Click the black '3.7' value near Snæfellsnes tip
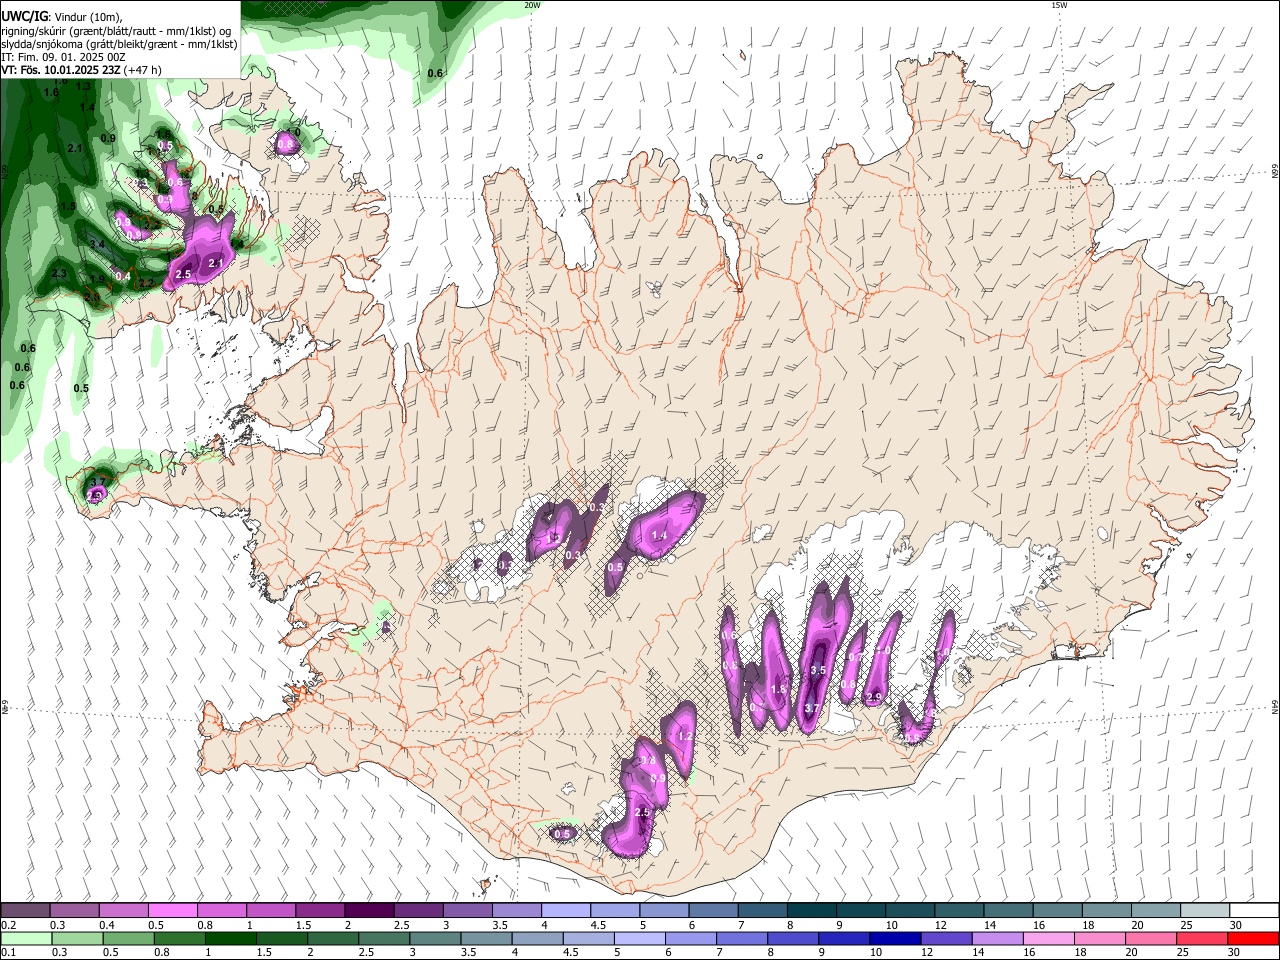 pos(97,483)
